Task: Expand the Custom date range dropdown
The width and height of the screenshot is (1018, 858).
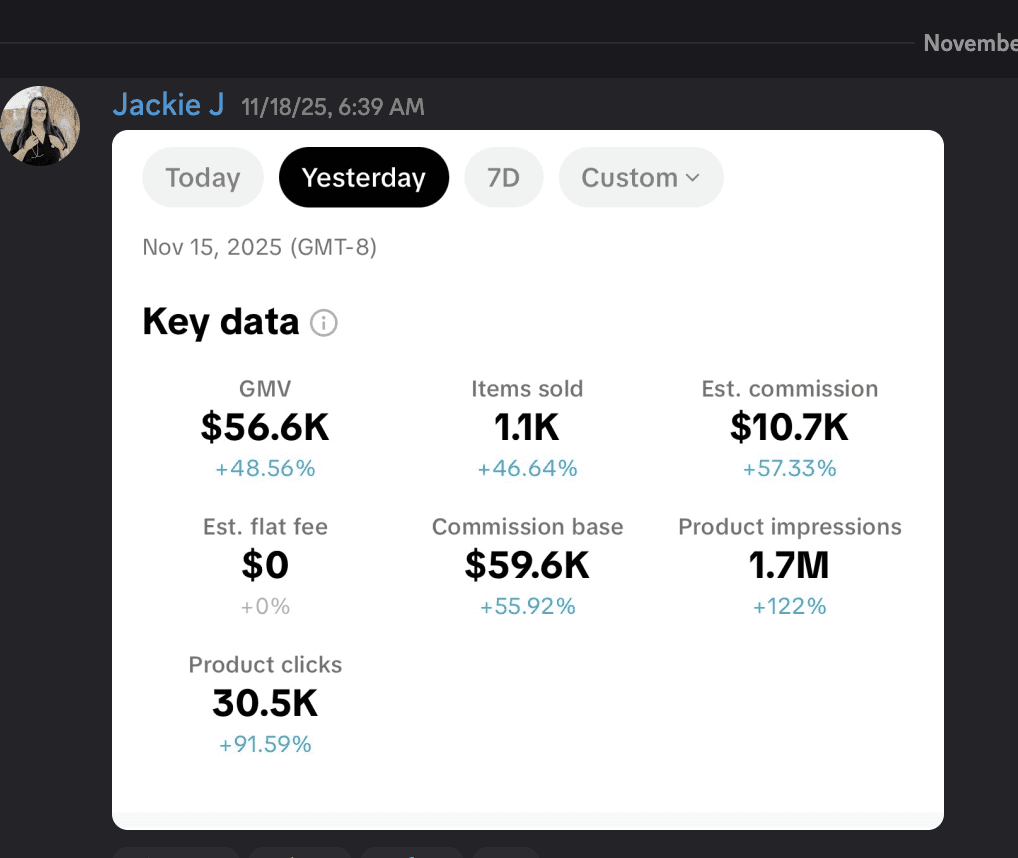Action: pyautogui.click(x=641, y=178)
